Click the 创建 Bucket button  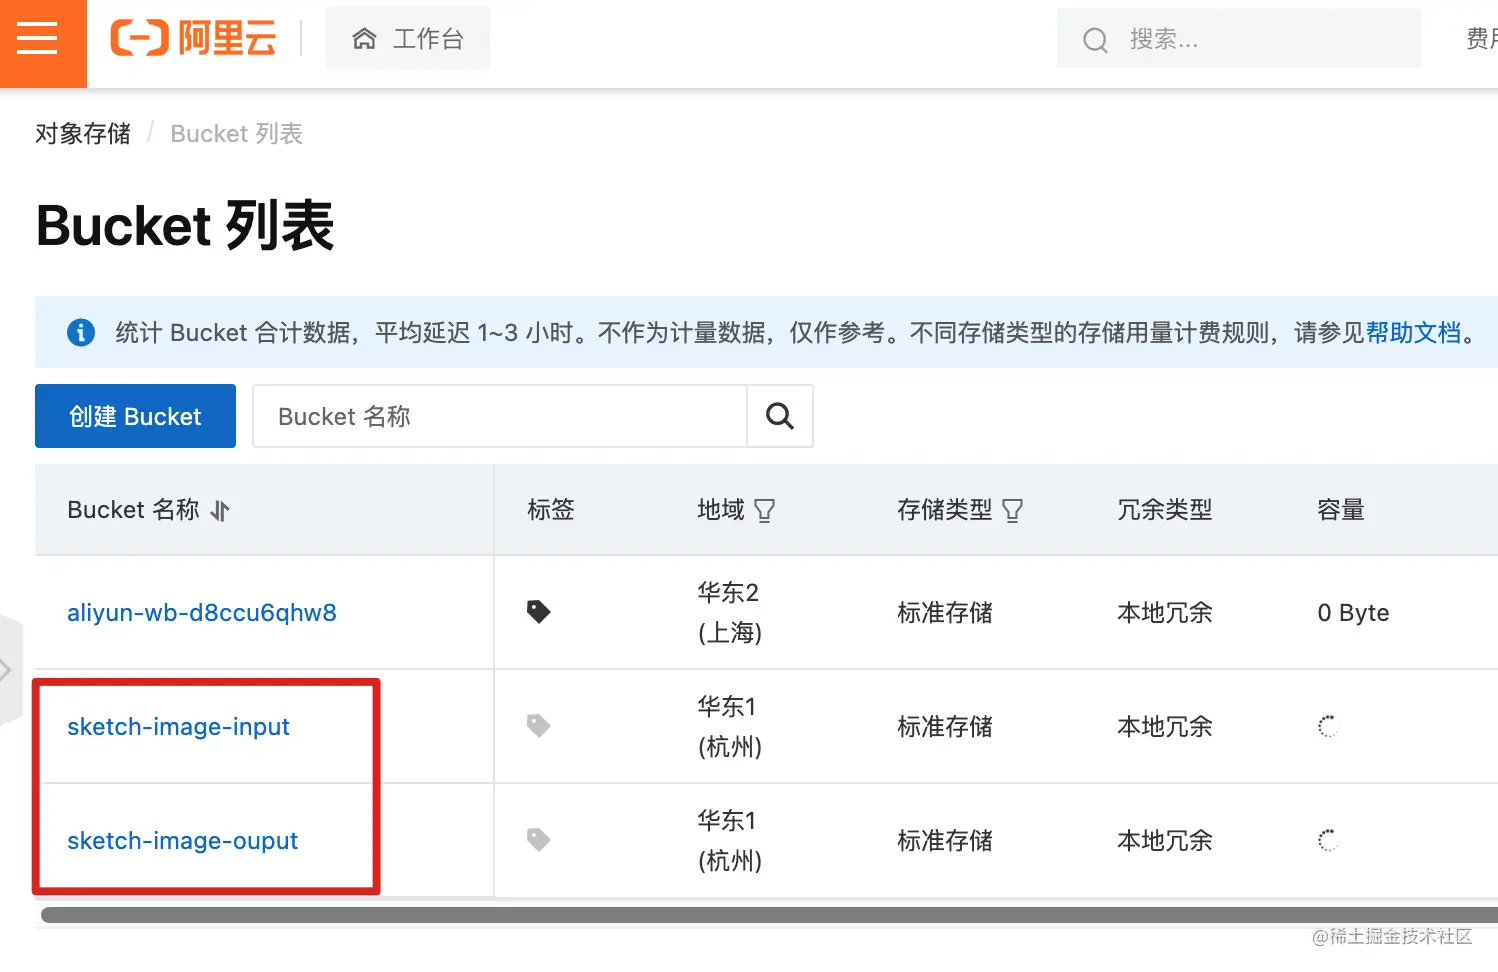pyautogui.click(x=135, y=416)
